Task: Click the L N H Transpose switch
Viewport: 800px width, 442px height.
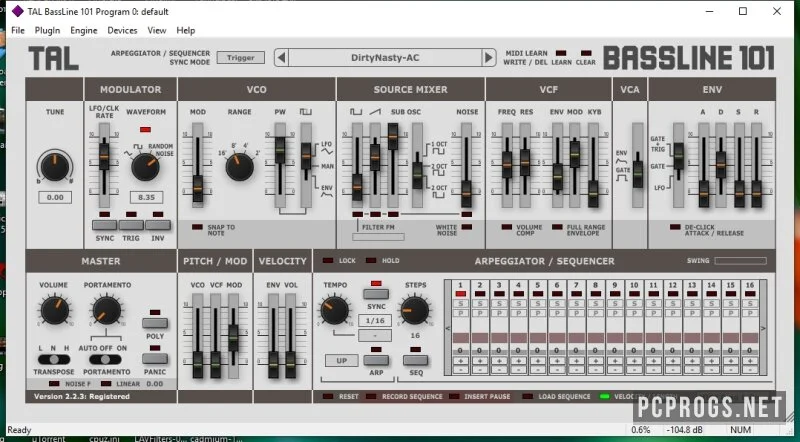Action: [54, 359]
